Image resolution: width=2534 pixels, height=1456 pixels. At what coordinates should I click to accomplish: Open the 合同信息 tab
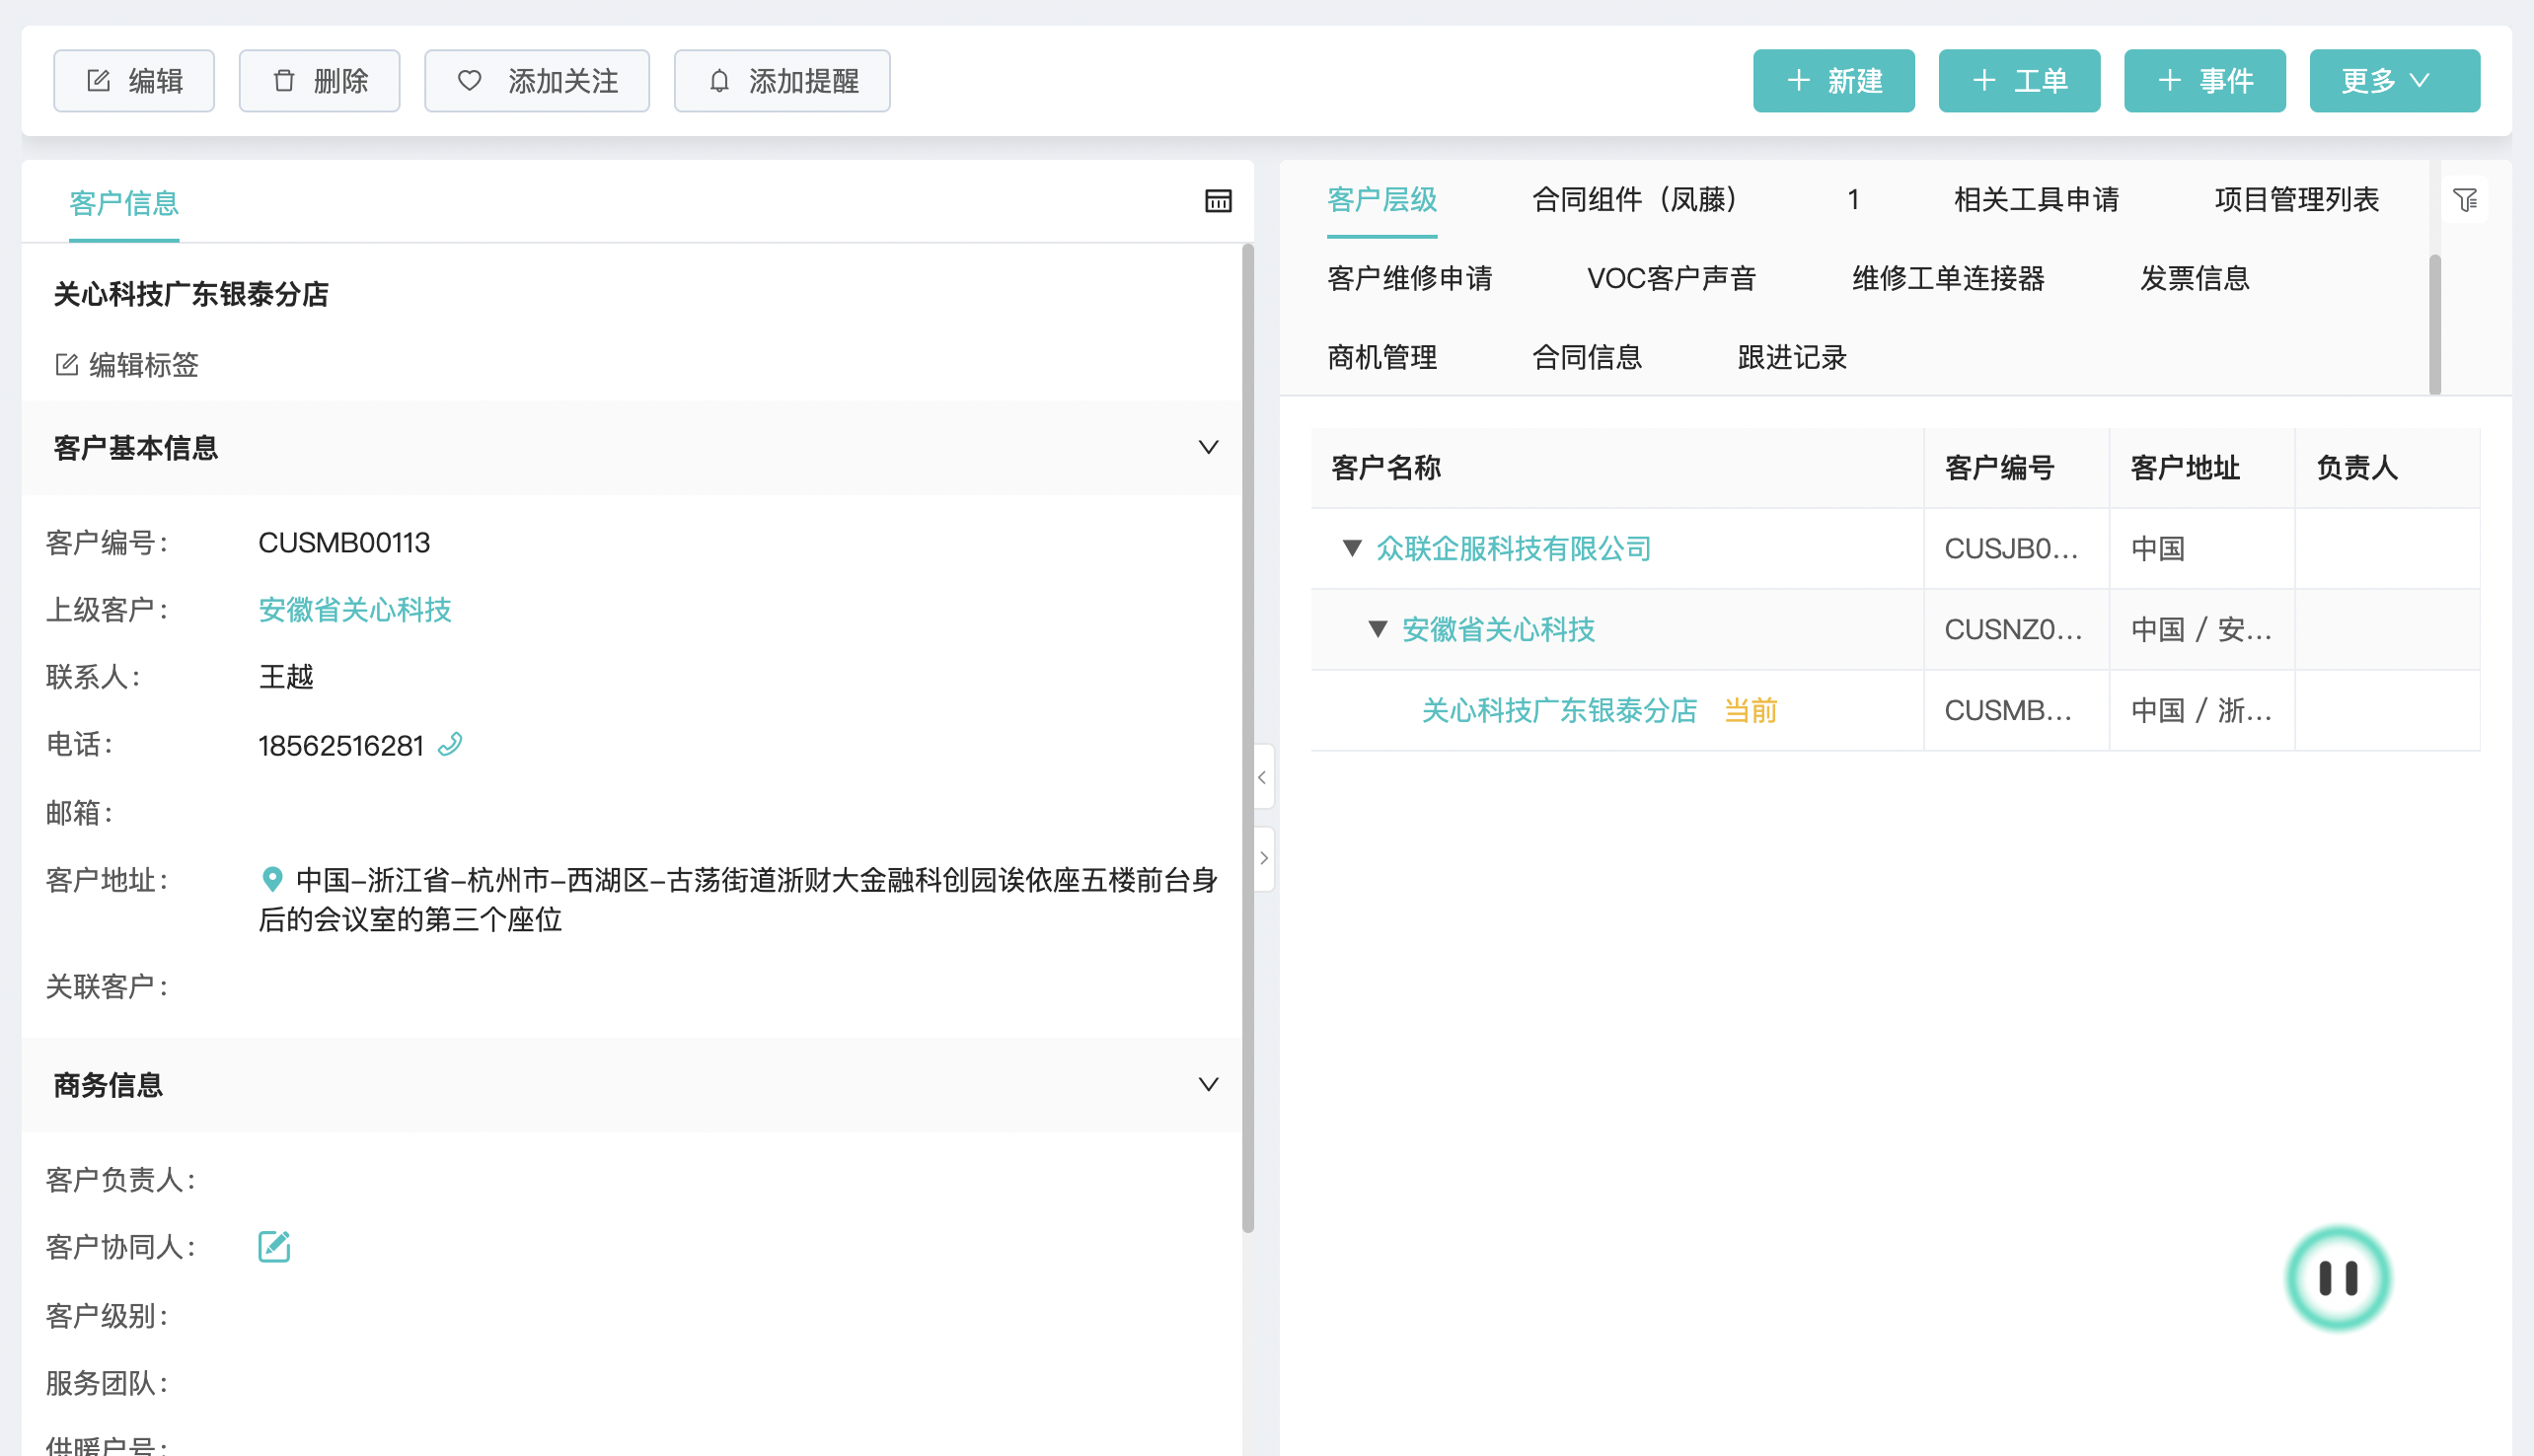coord(1587,358)
